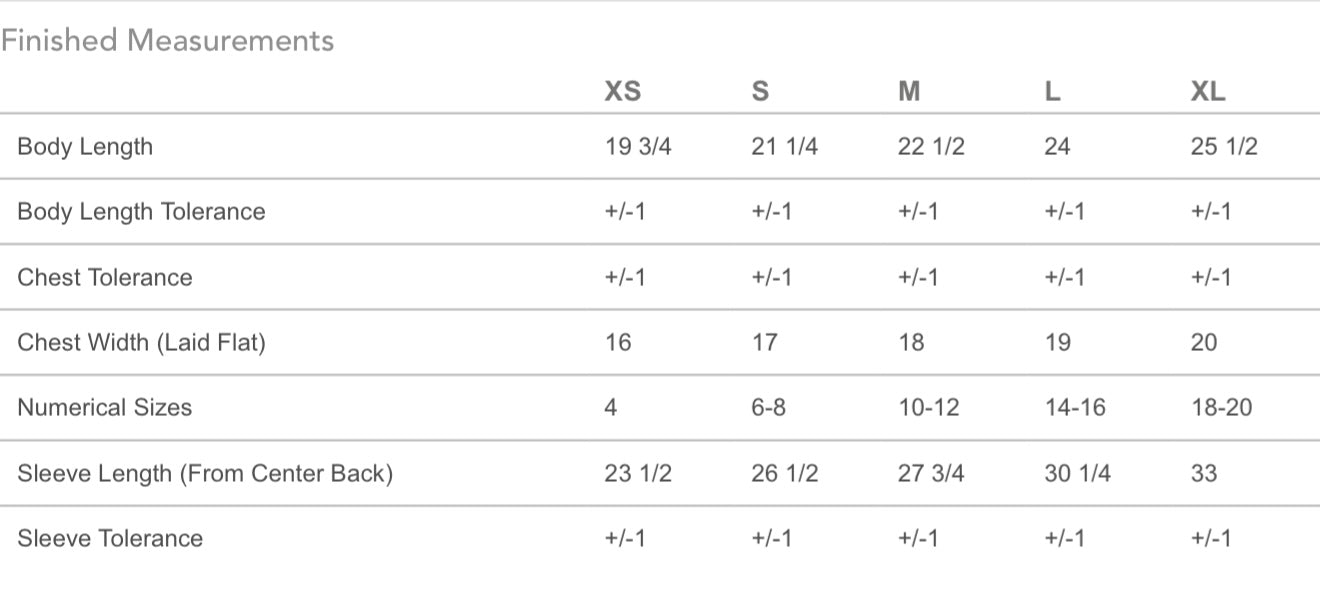Viewport: 1320px width, 611px height.
Task: Click the Chest Tolerance row label
Action: tap(104, 277)
